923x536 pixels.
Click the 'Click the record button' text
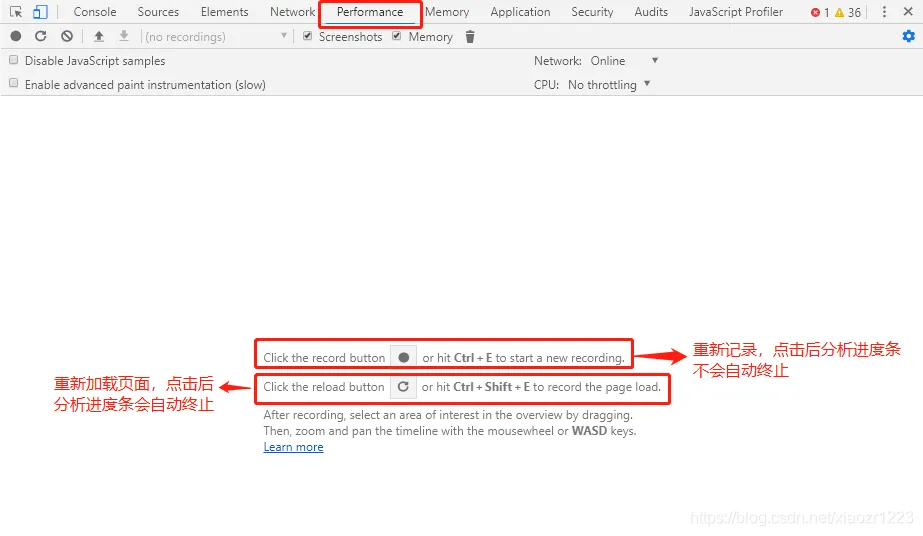point(324,358)
